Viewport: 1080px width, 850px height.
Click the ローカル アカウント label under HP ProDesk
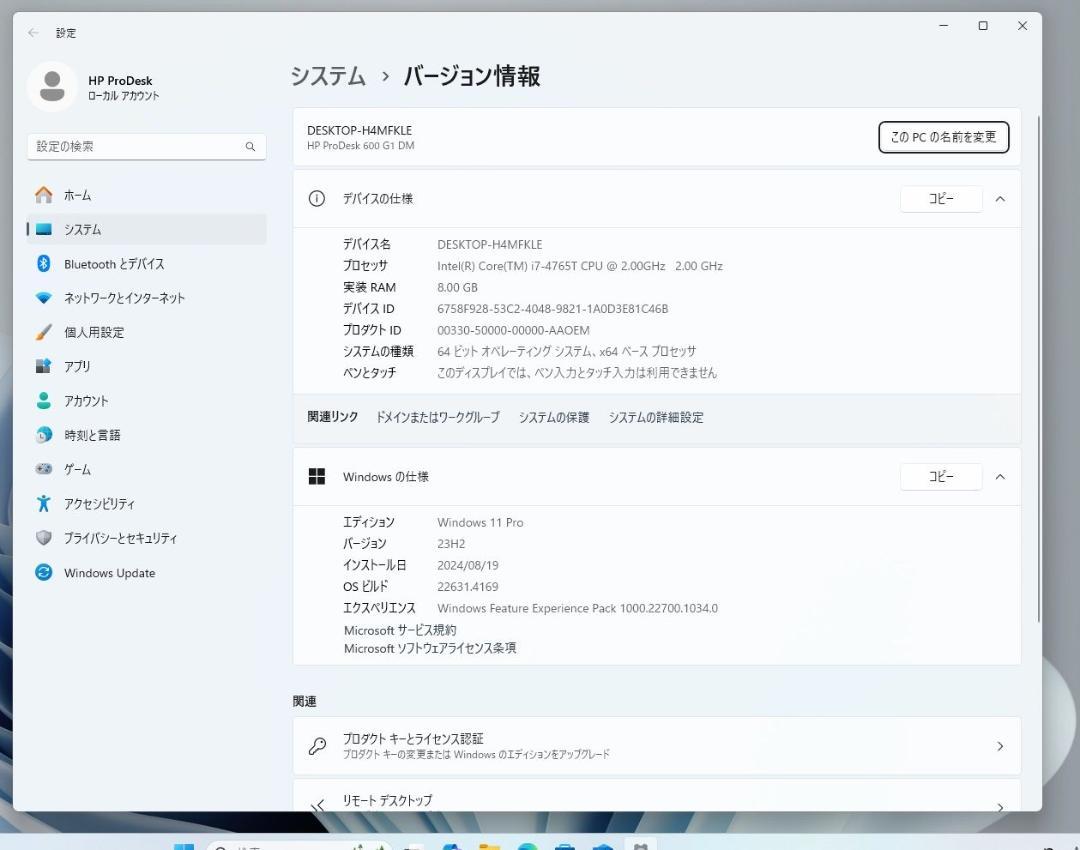(x=123, y=96)
